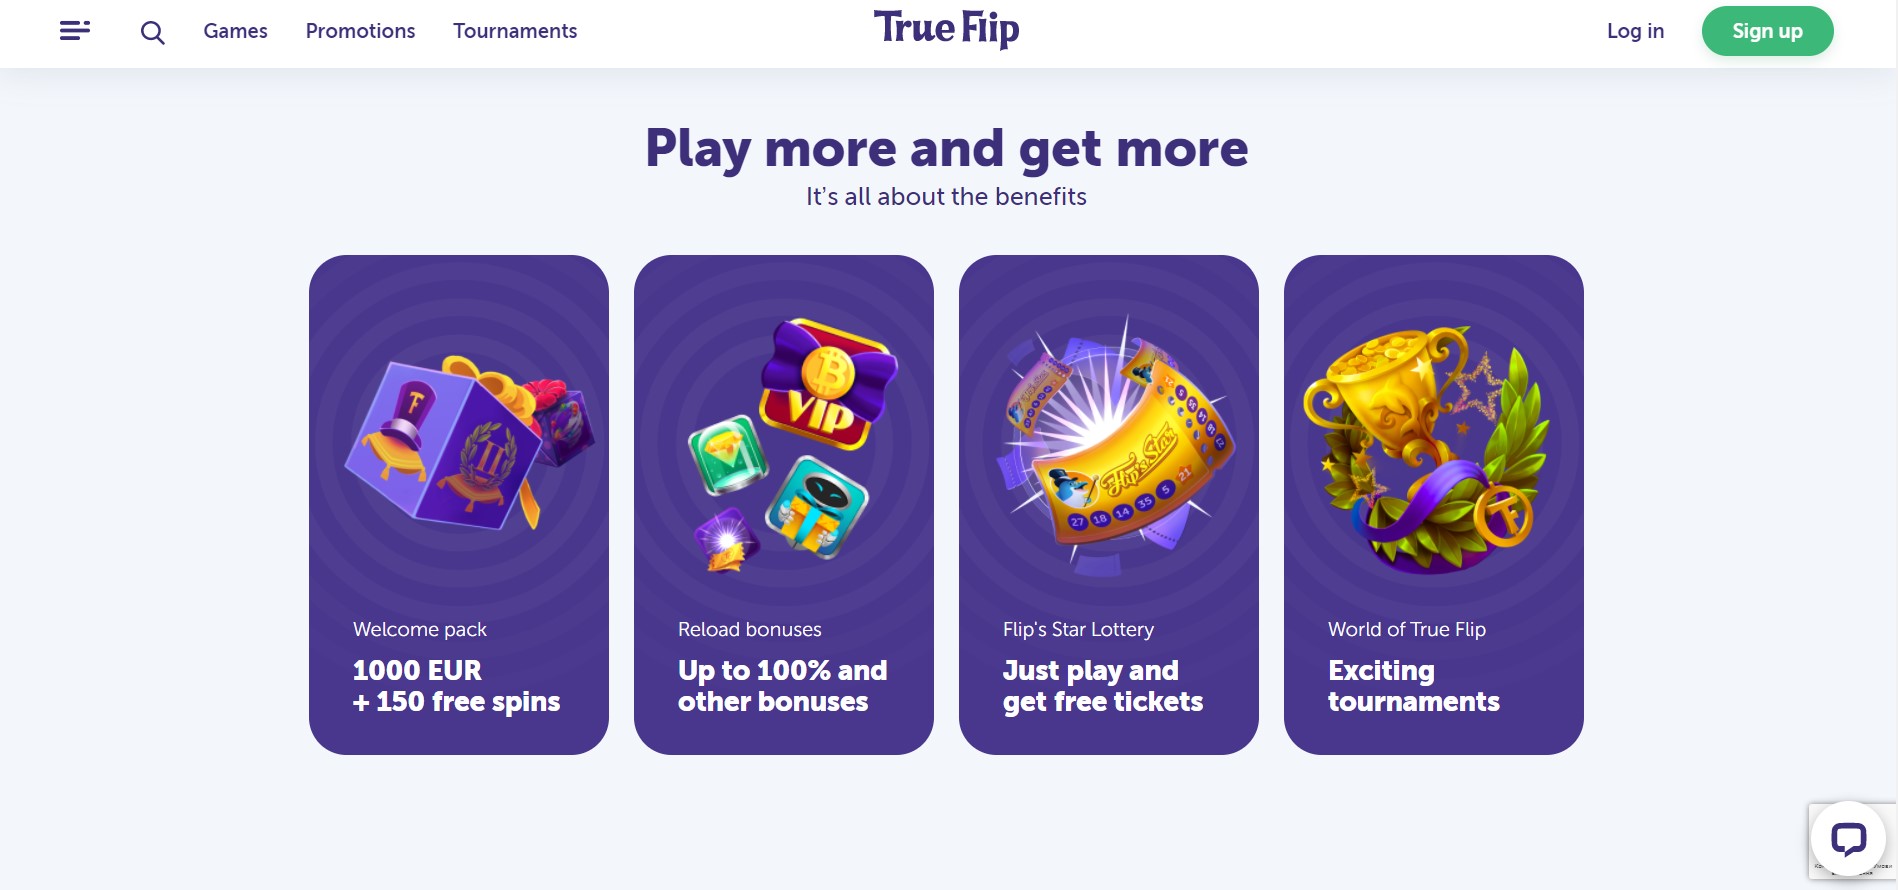The width and height of the screenshot is (1898, 890).
Task: Click Up to 100% and other bonuses
Action: tap(783, 686)
